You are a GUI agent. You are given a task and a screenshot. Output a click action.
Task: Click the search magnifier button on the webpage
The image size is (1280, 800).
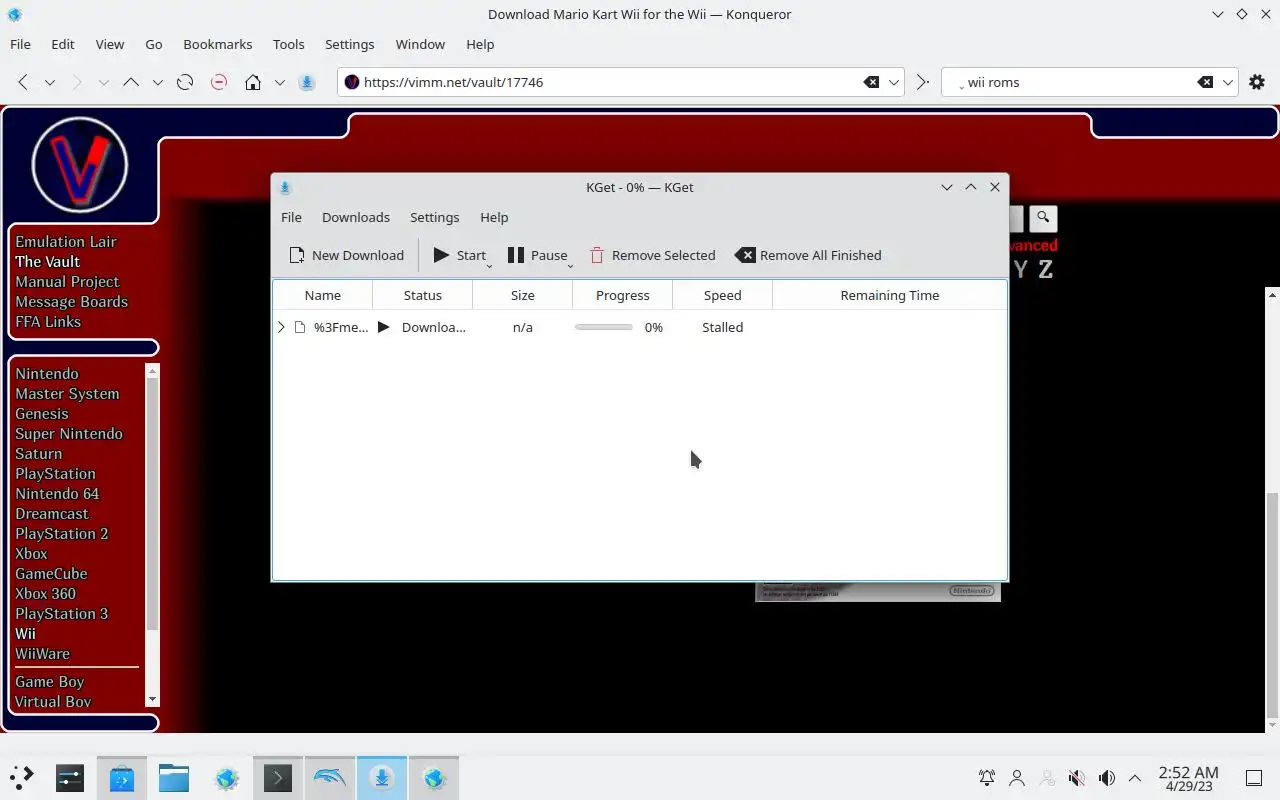(1043, 218)
